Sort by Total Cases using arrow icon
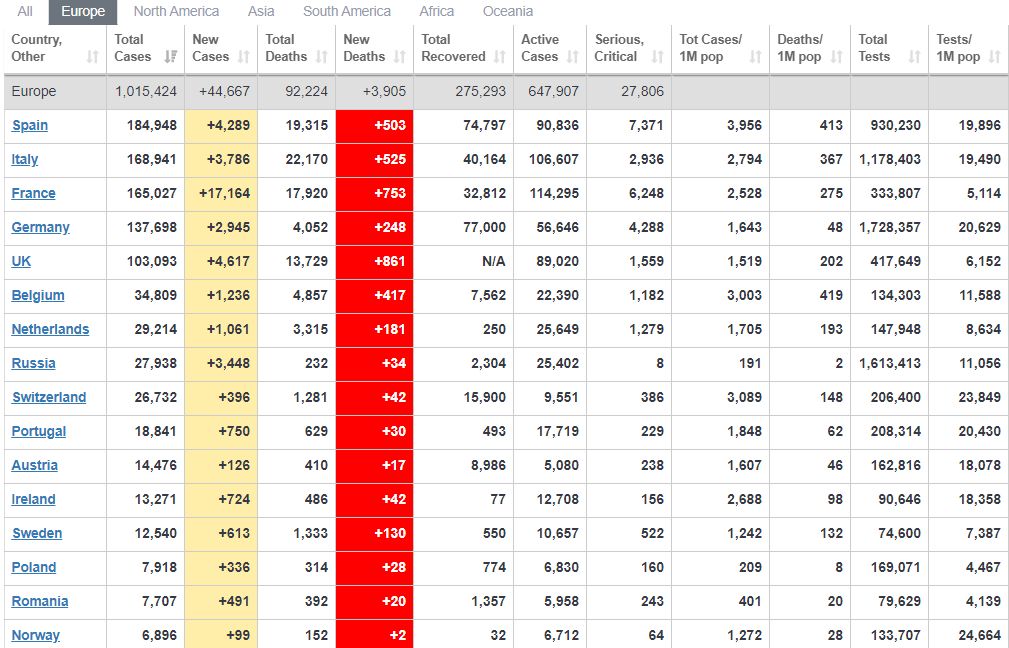This screenshot has width=1009, height=648. (x=171, y=57)
